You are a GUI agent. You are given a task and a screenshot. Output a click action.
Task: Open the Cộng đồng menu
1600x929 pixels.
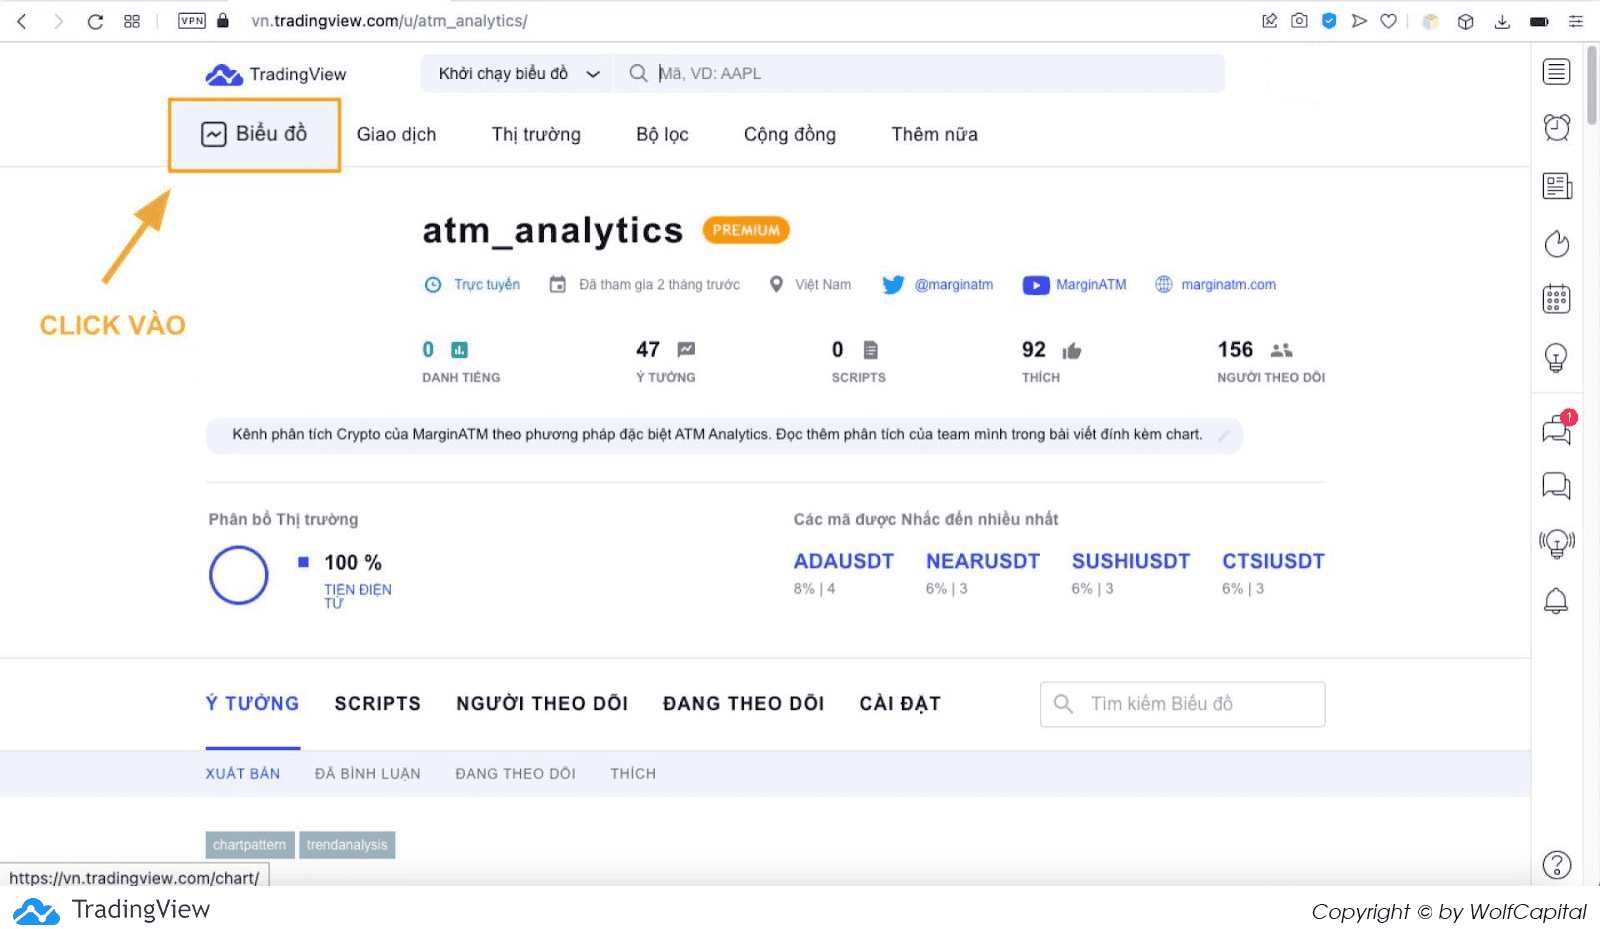coord(790,134)
